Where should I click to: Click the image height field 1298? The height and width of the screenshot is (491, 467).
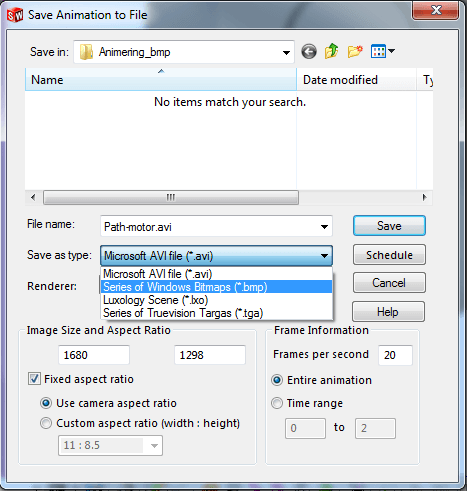(210, 355)
